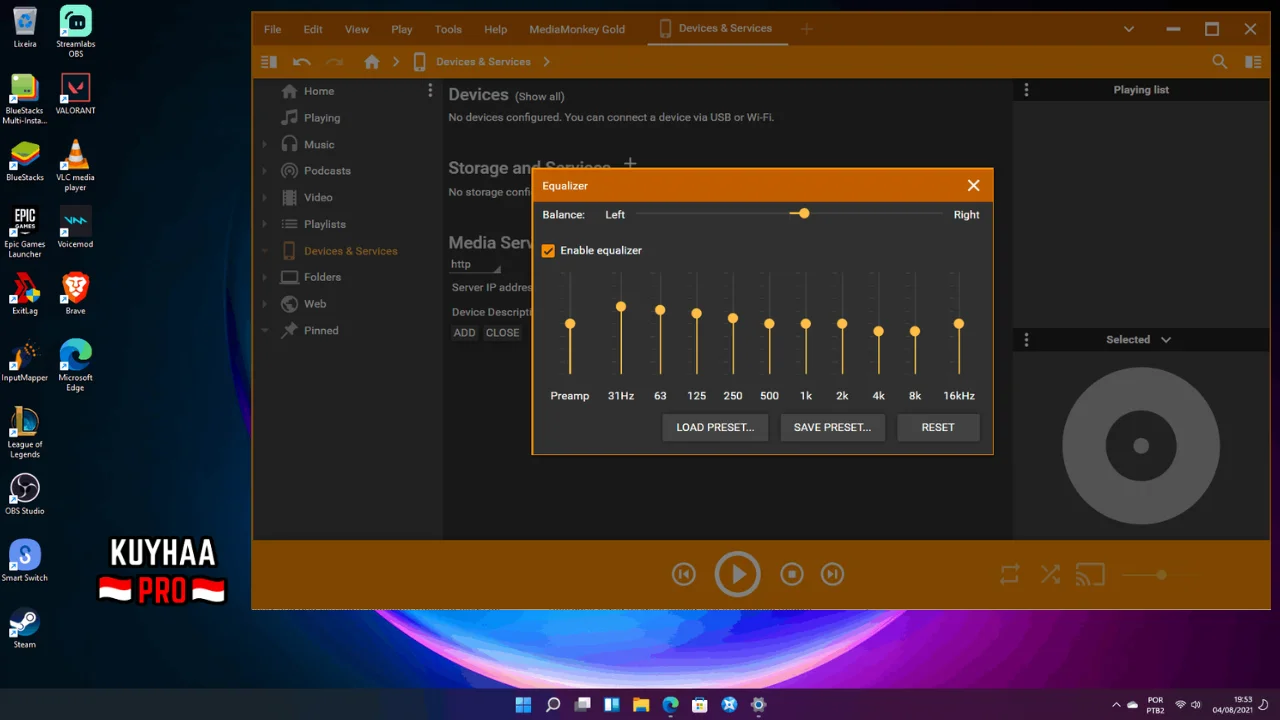Click the play button in the player

tap(737, 574)
